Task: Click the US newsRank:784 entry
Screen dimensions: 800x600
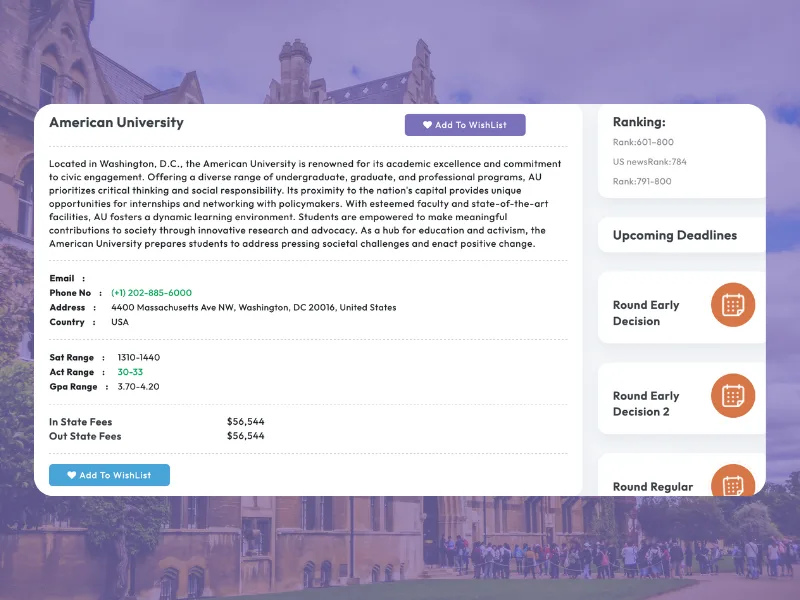Action: pyautogui.click(x=650, y=162)
